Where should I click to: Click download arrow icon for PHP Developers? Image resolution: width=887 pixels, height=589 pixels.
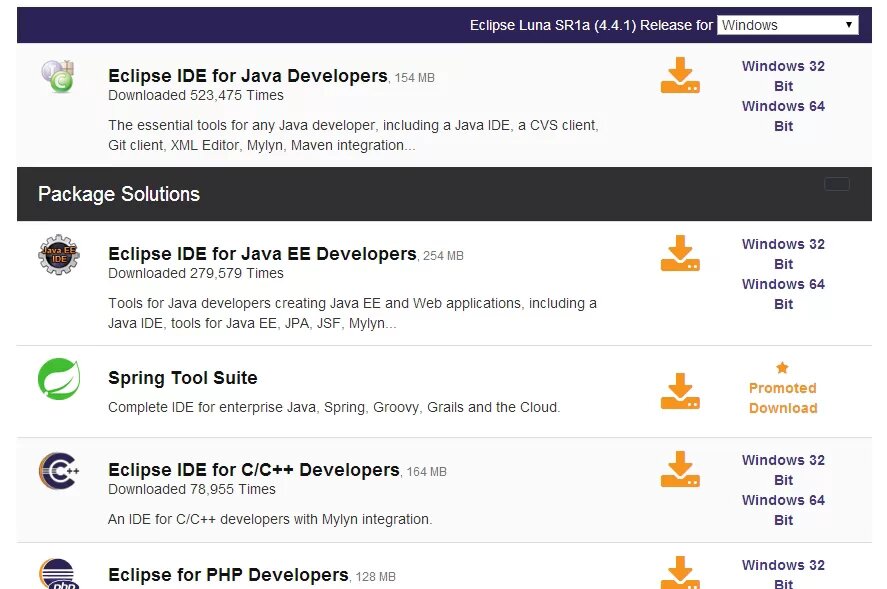point(680,572)
